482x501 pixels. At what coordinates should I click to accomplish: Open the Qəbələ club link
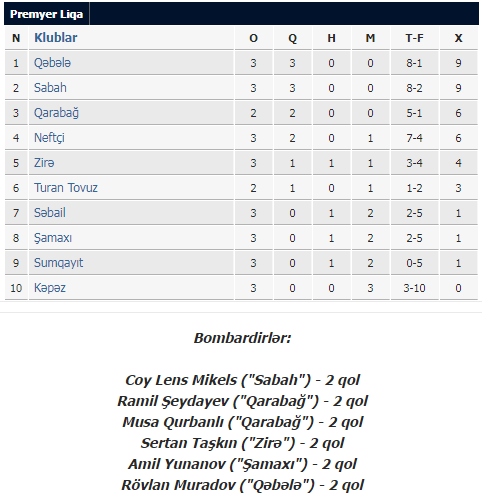[x=52, y=63]
